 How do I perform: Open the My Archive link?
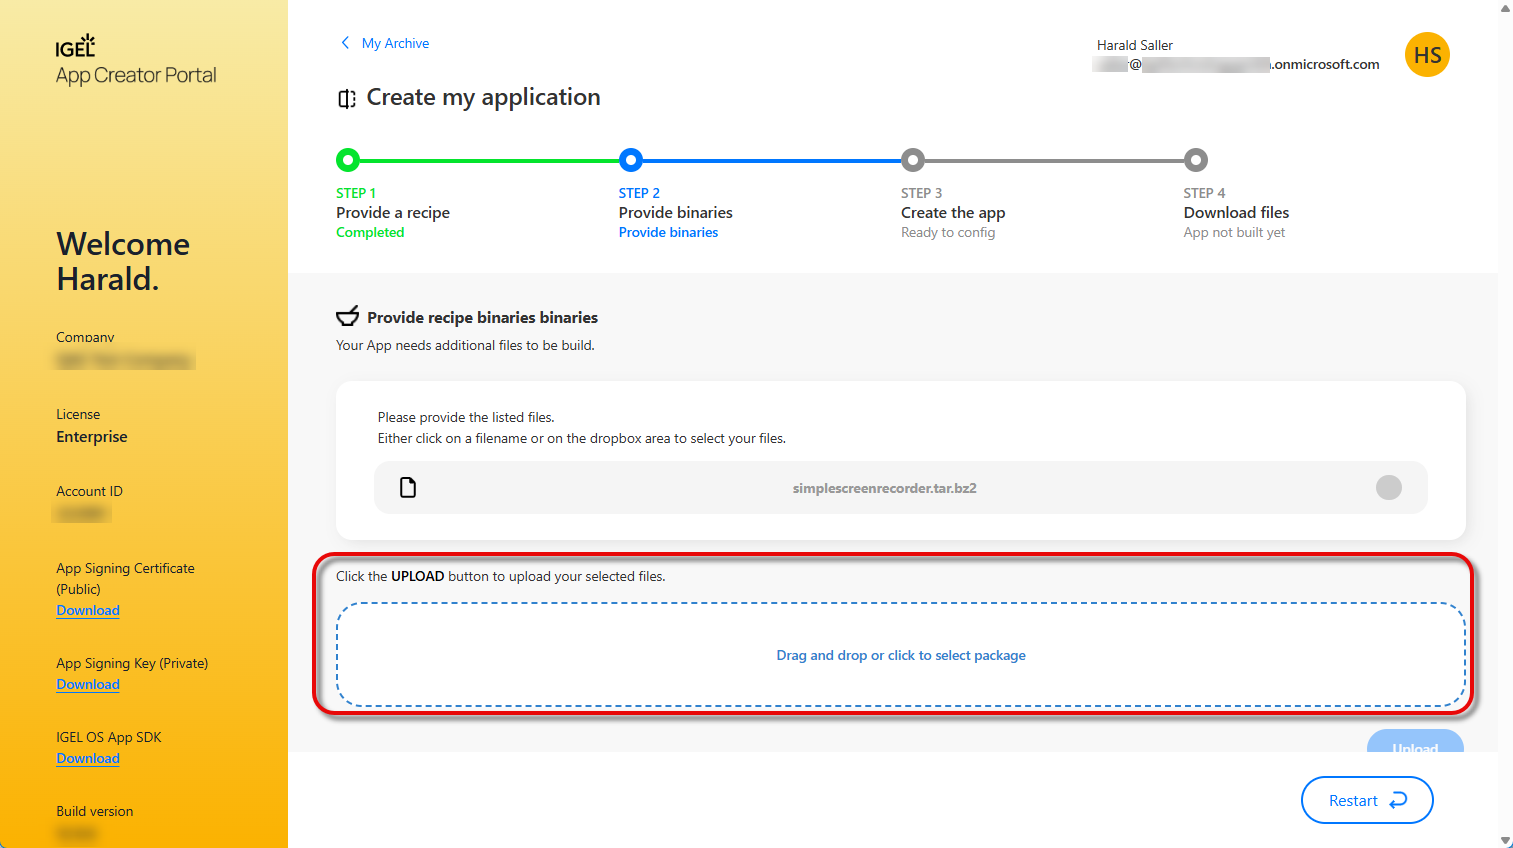pyautogui.click(x=395, y=43)
